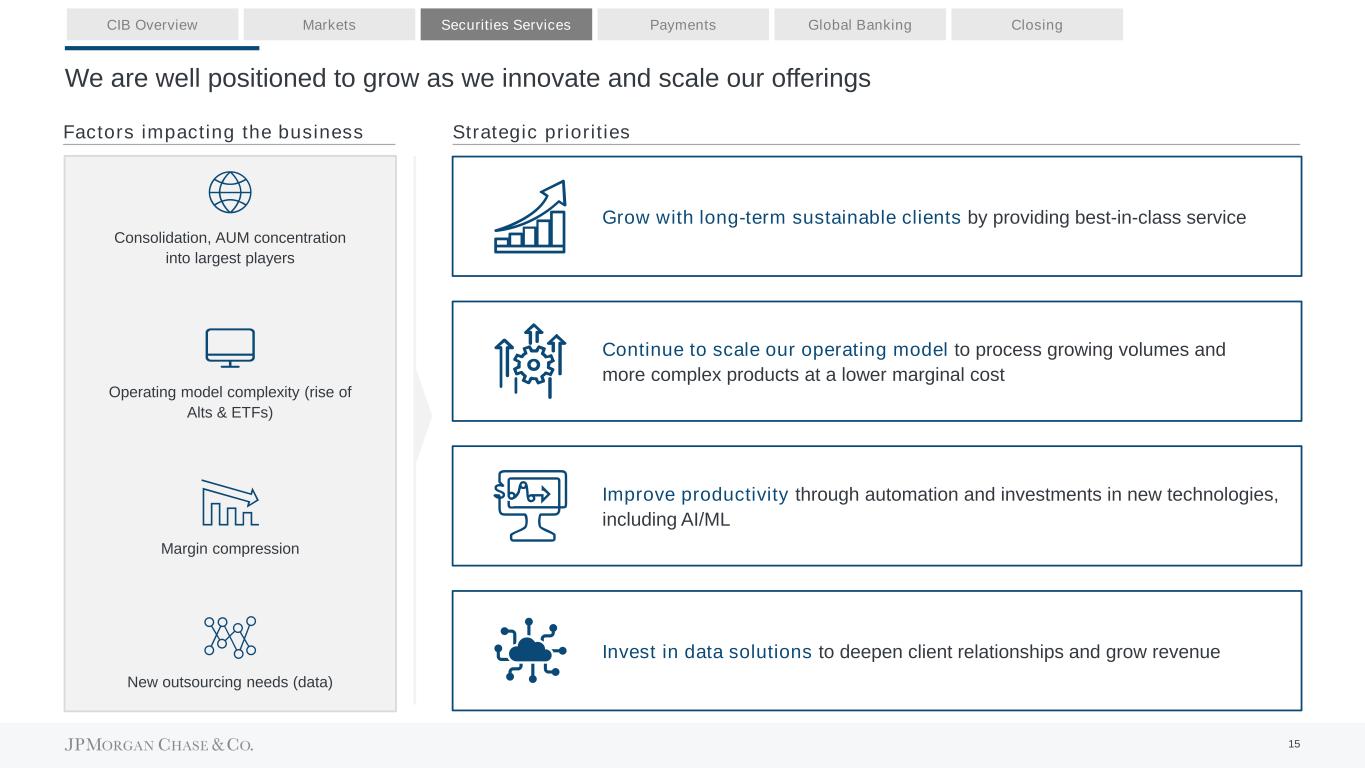Open the Global Banking tab
The width and height of the screenshot is (1365, 768).
(860, 25)
